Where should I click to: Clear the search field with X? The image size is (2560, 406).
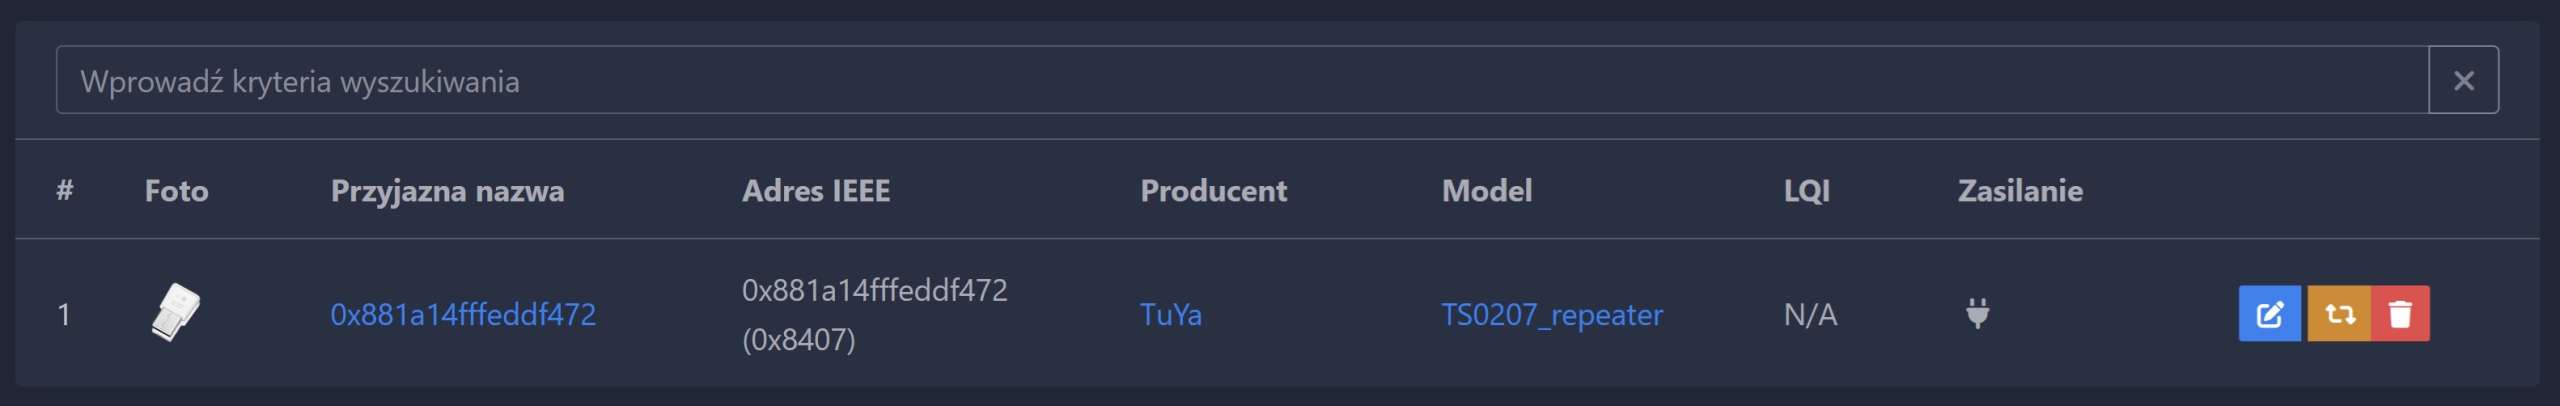point(2463,81)
